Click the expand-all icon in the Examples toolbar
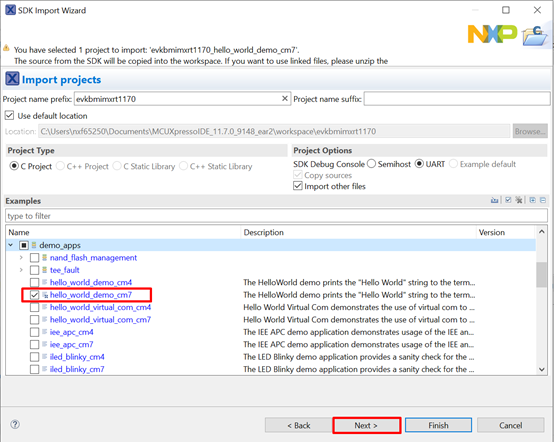The width and height of the screenshot is (554, 442). click(x=532, y=200)
